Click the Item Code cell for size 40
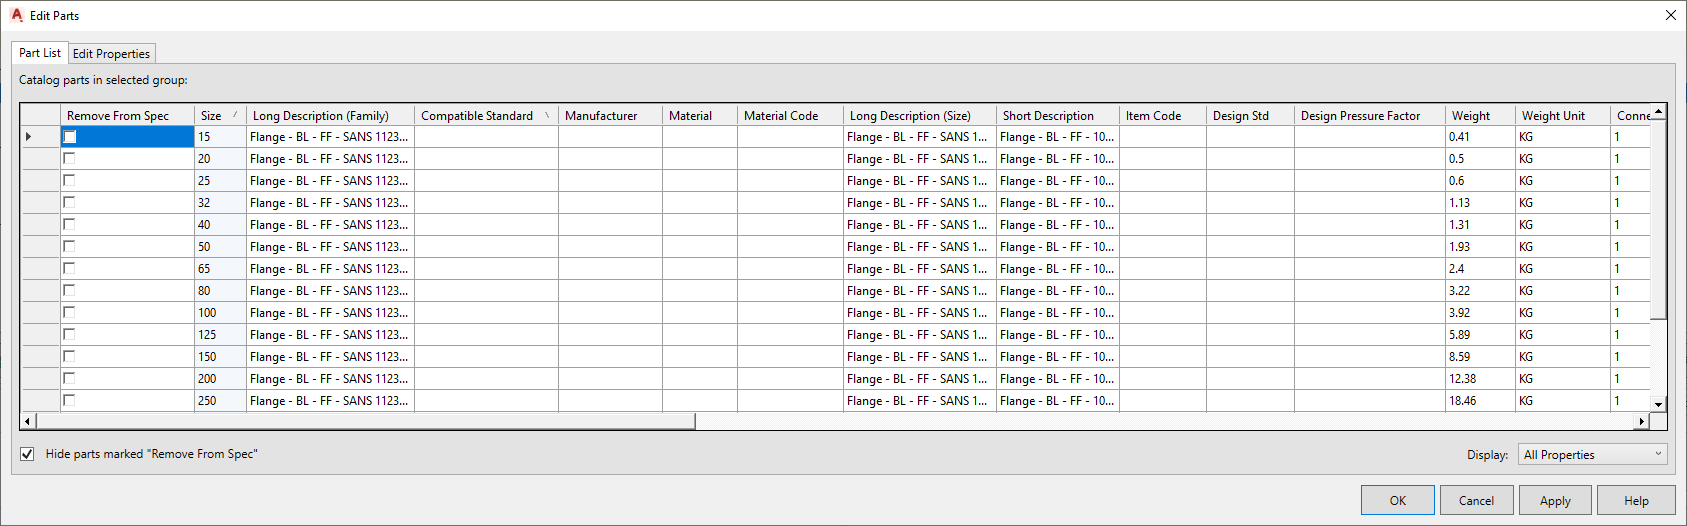1687x526 pixels. tap(1162, 225)
